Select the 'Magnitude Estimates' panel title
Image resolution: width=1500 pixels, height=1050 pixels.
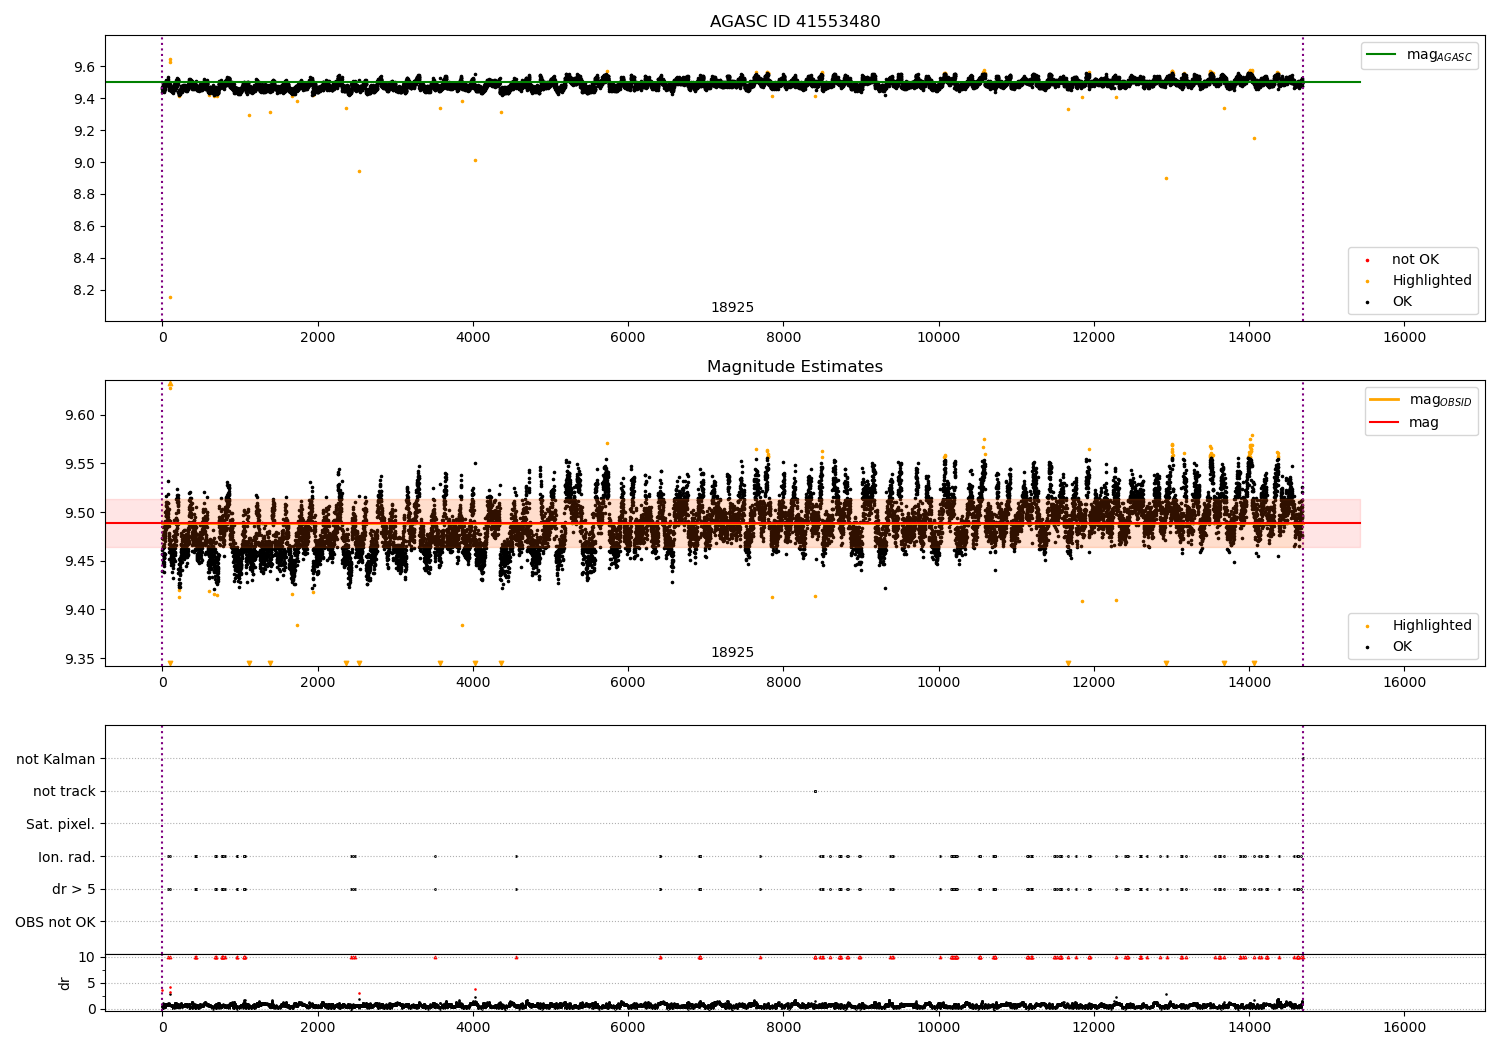[795, 367]
